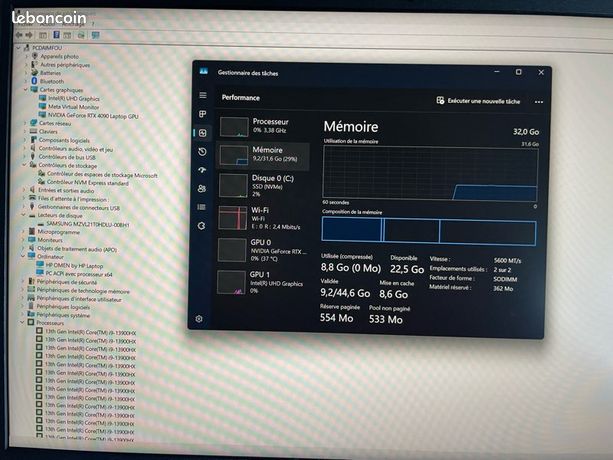The height and width of the screenshot is (460, 613).
Task: Select Wi-Fi performance entry
Action: coord(262,218)
